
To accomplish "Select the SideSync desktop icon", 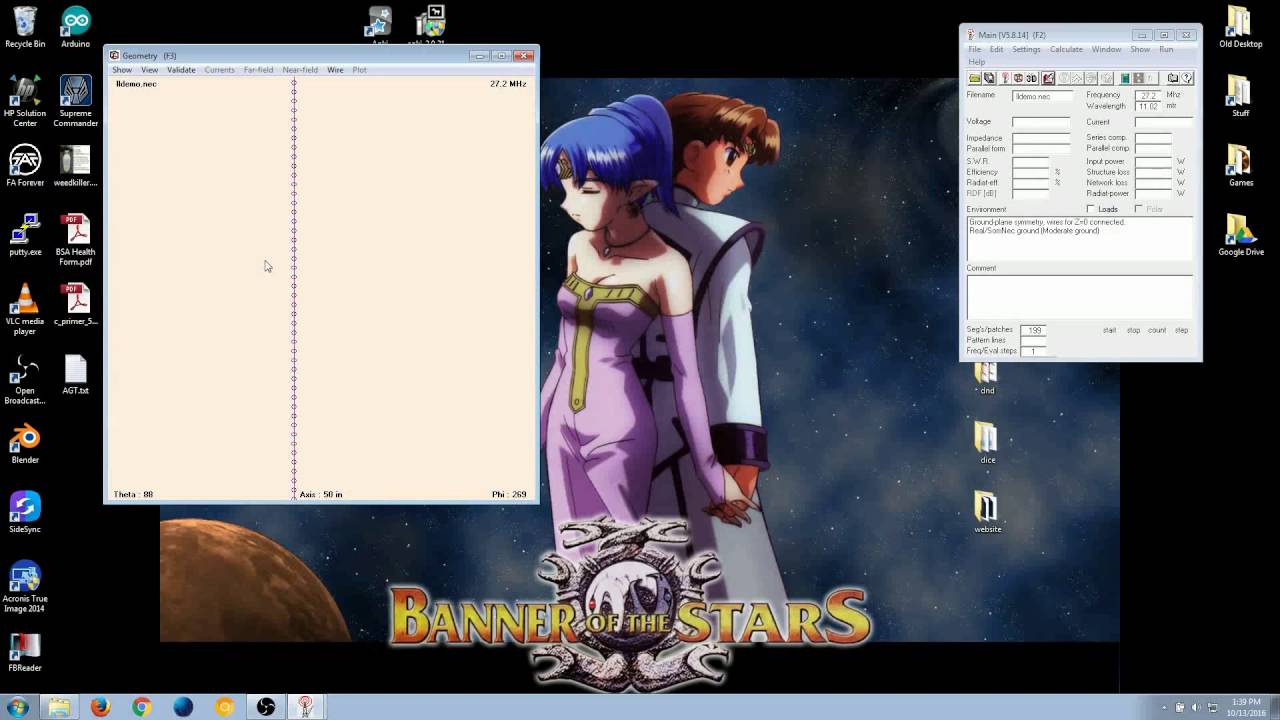I will coord(25,512).
